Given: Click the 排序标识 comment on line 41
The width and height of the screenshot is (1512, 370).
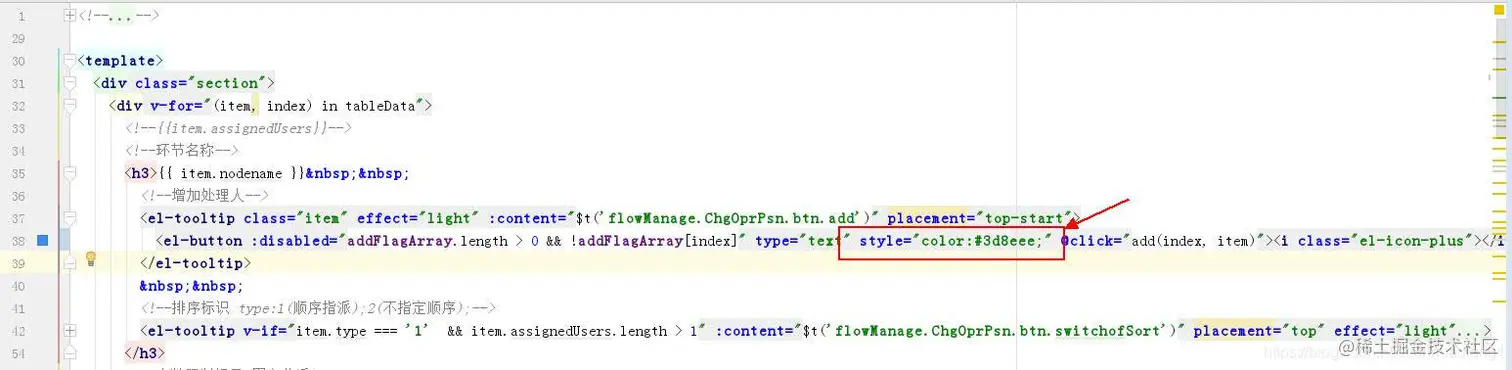Looking at the screenshot, I should [x=318, y=308].
